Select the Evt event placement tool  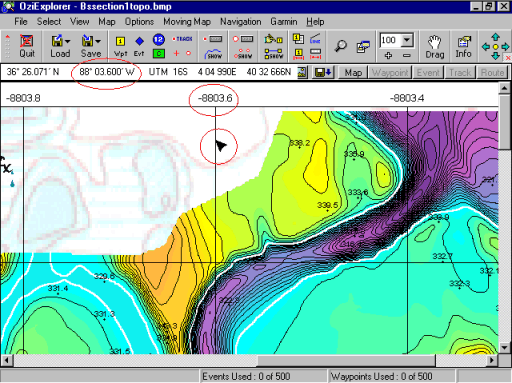coord(139,46)
